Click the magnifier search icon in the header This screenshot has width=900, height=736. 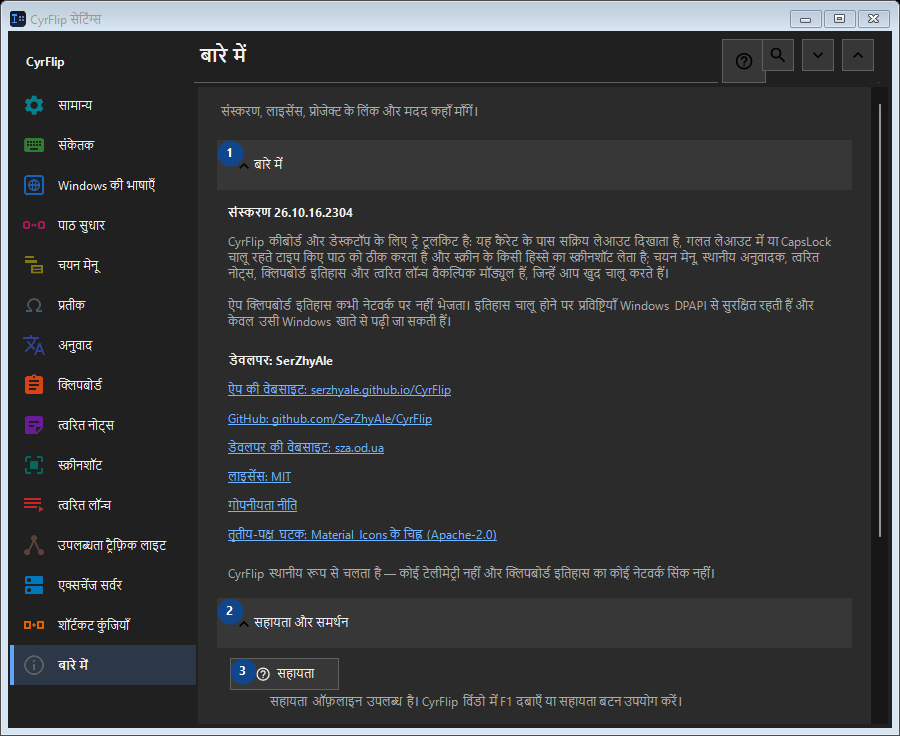click(778, 55)
